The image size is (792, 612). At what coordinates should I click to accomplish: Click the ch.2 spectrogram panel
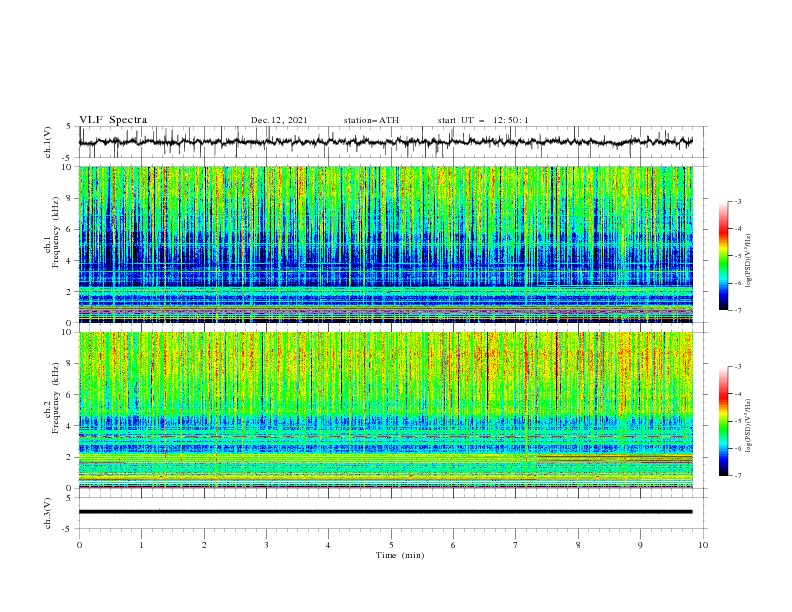385,410
